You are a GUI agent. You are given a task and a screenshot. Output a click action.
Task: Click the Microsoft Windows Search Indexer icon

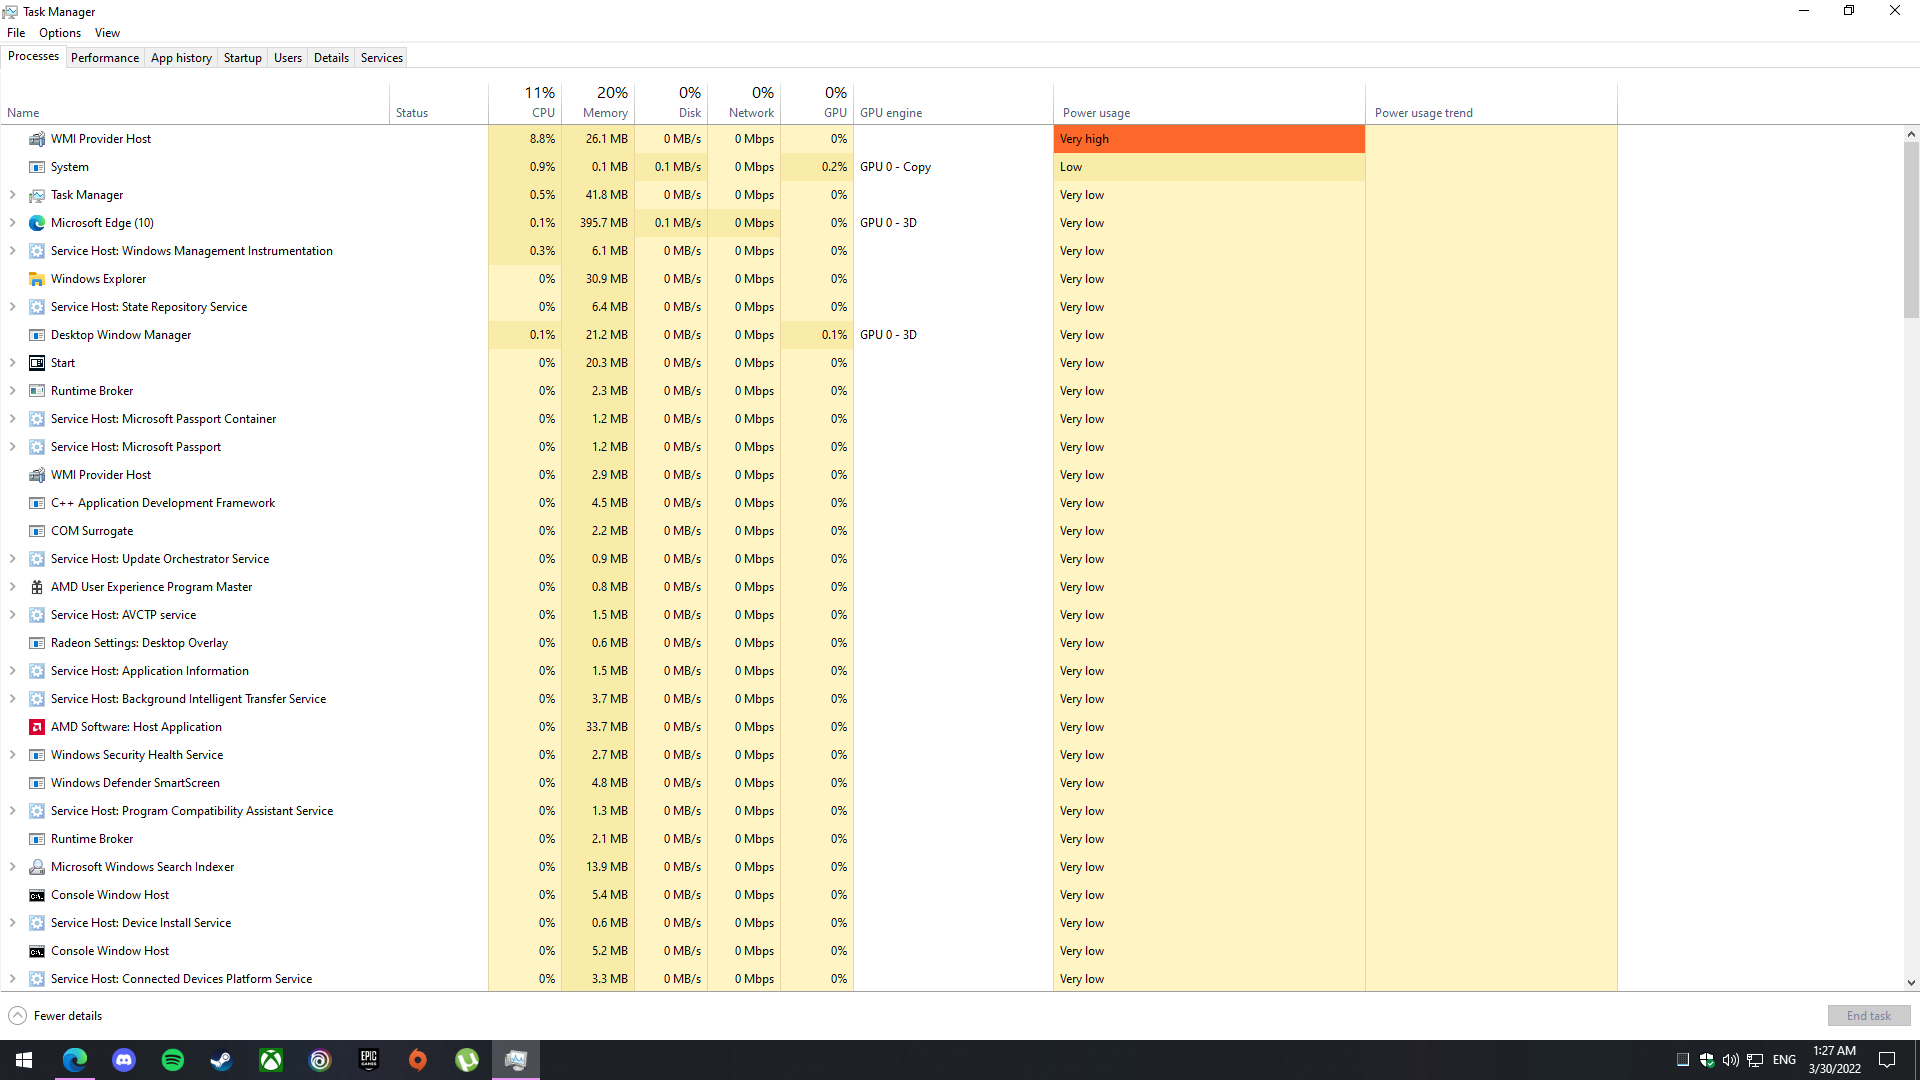(x=37, y=867)
